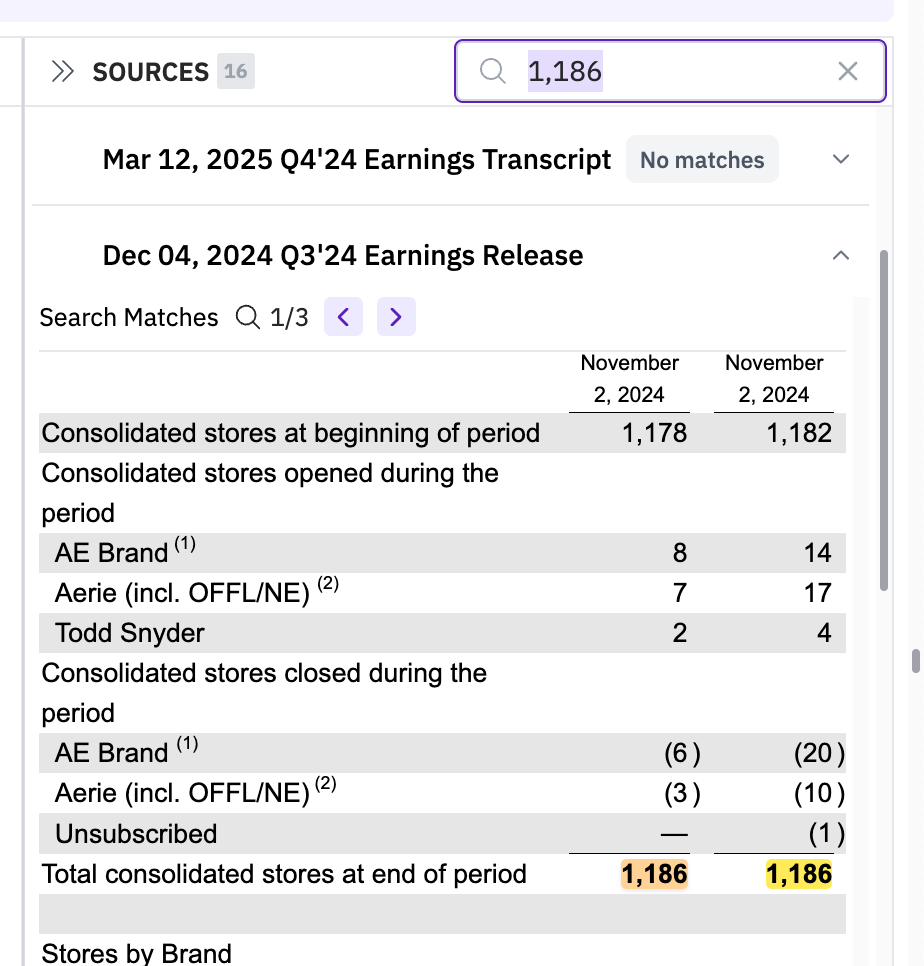
Task: Clear the search field with X icon
Action: [x=847, y=71]
